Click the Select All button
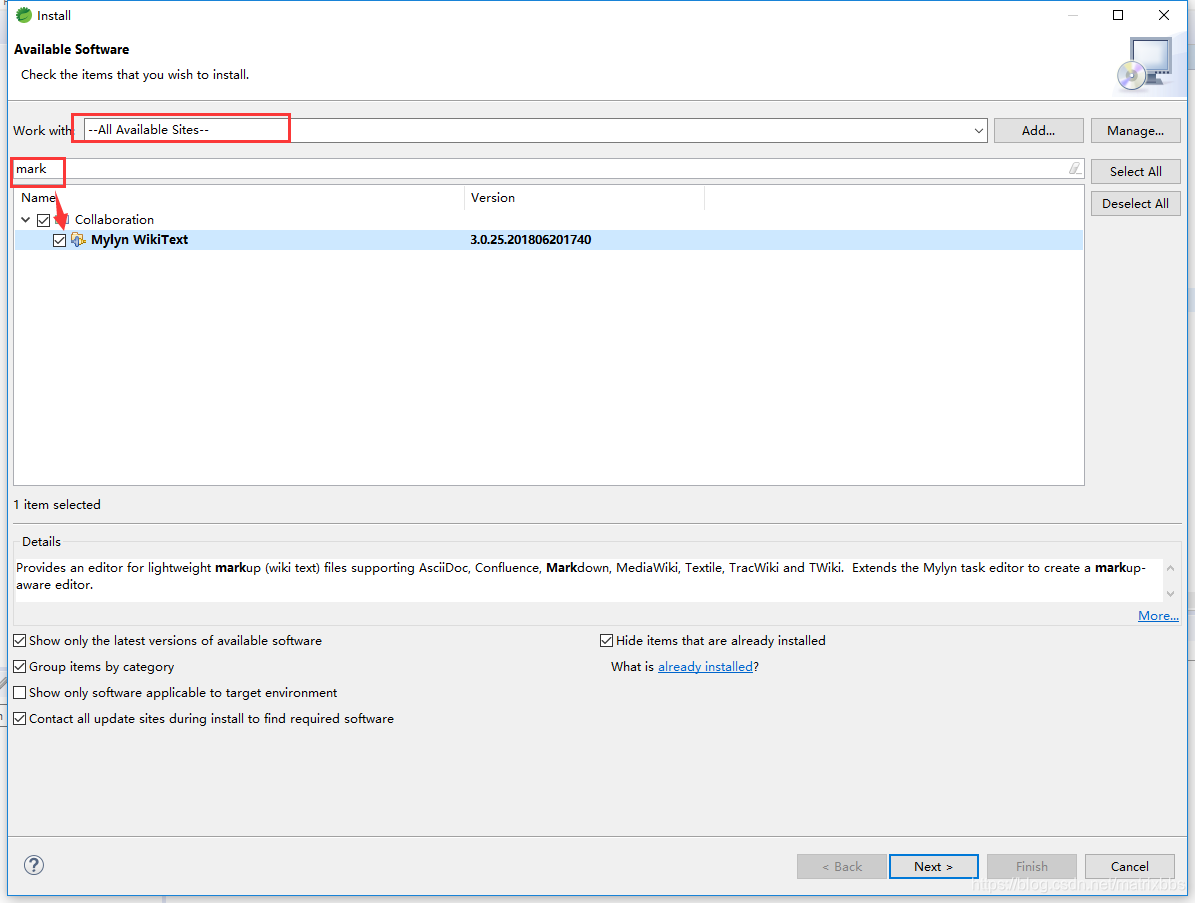 click(x=1135, y=171)
